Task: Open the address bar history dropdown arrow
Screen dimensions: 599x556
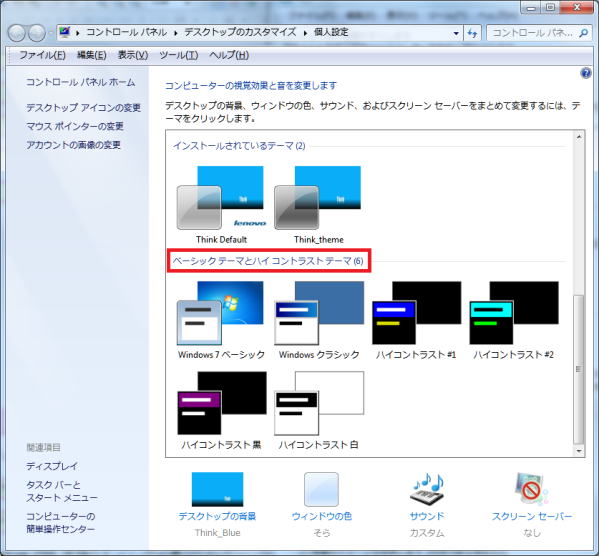Action: tap(456, 33)
